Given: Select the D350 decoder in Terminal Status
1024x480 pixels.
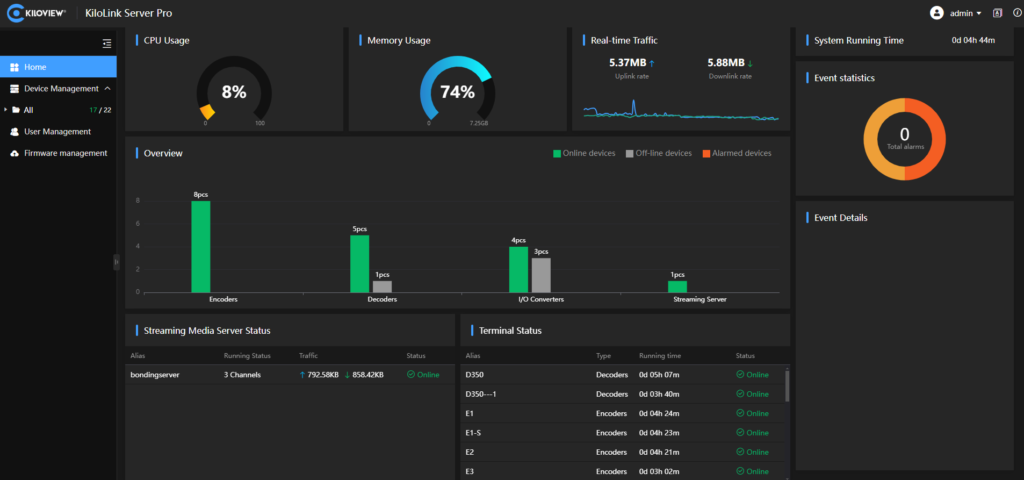Looking at the screenshot, I should pos(475,374).
